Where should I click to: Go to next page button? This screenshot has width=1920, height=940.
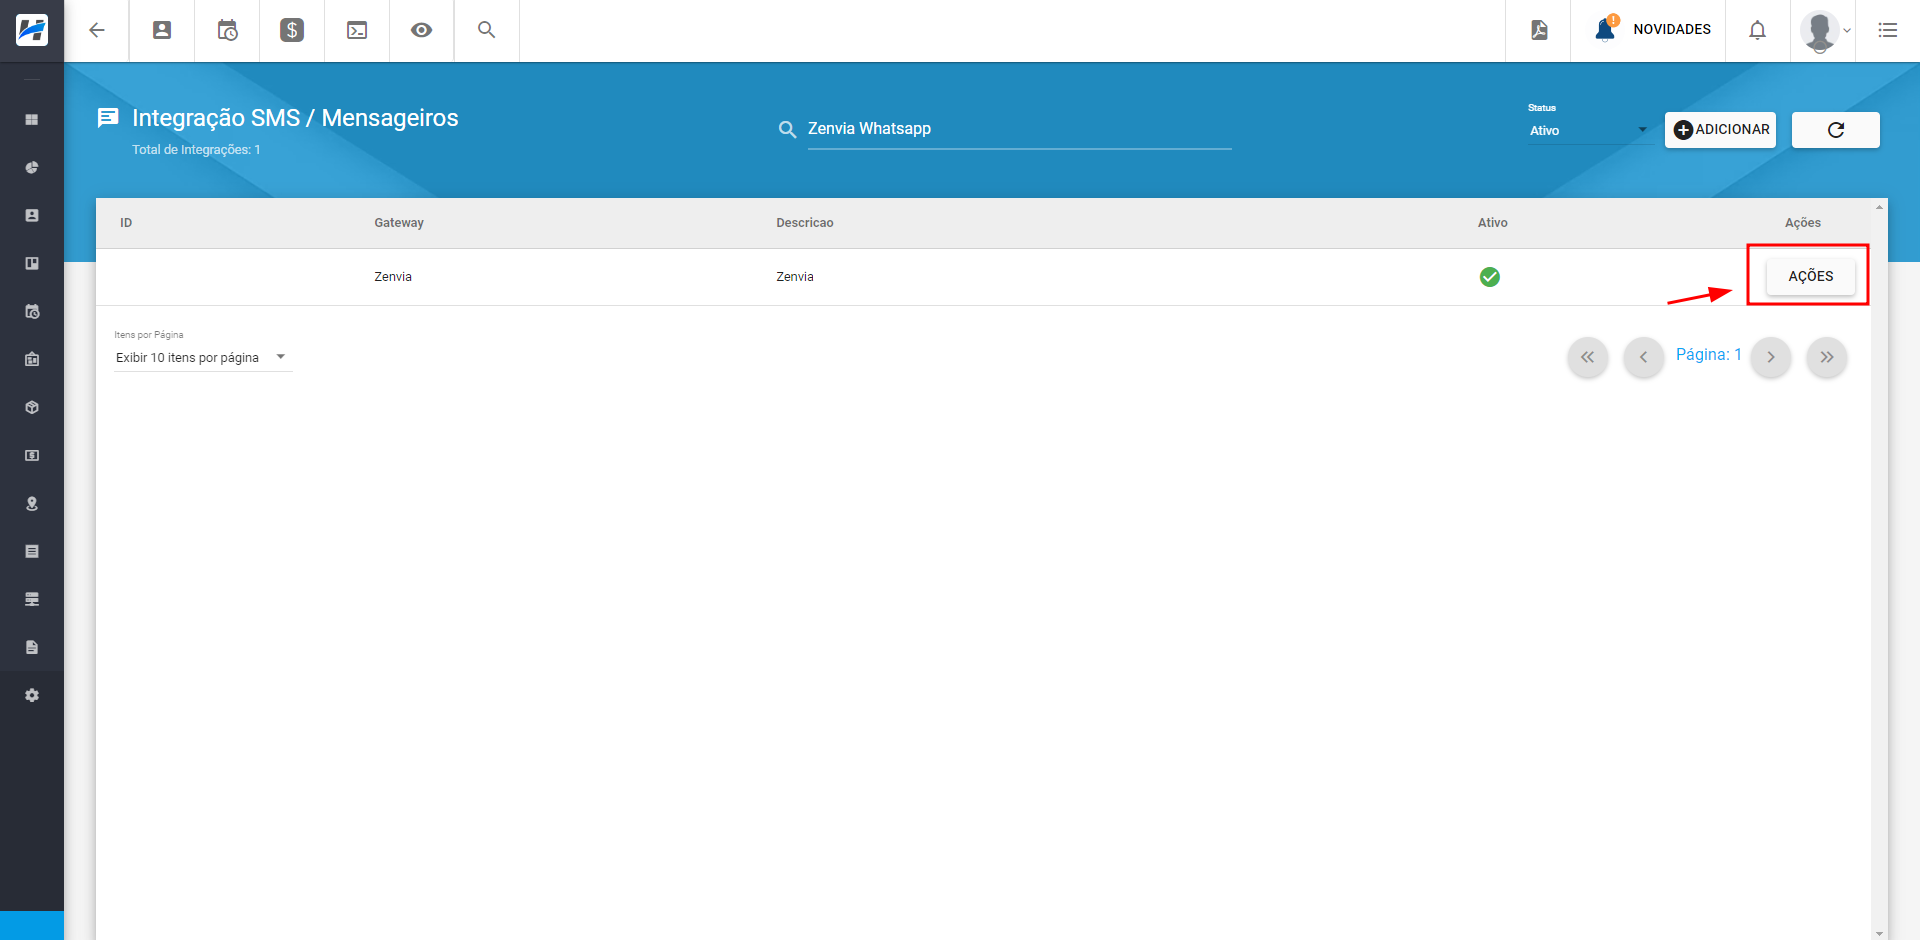(x=1771, y=357)
